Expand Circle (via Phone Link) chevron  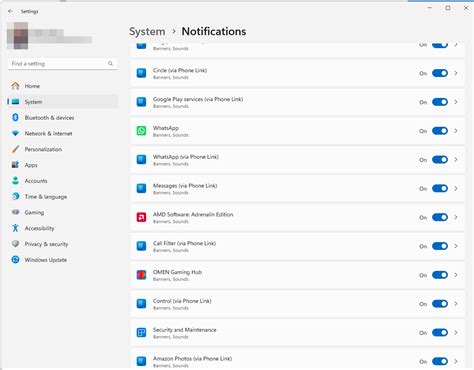pyautogui.click(x=456, y=73)
